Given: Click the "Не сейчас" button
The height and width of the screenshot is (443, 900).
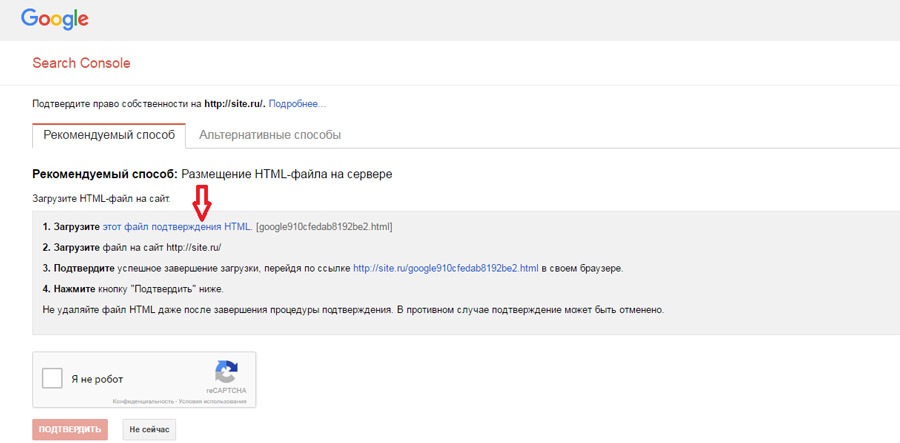Looking at the screenshot, I should click(149, 430).
